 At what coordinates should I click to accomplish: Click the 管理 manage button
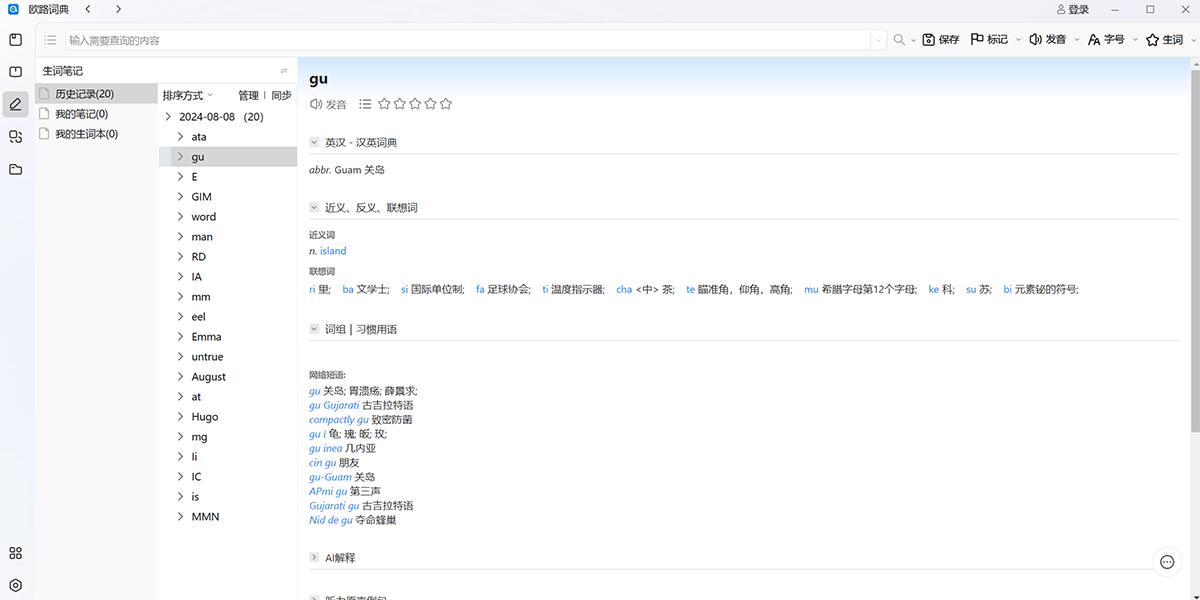pyautogui.click(x=248, y=96)
